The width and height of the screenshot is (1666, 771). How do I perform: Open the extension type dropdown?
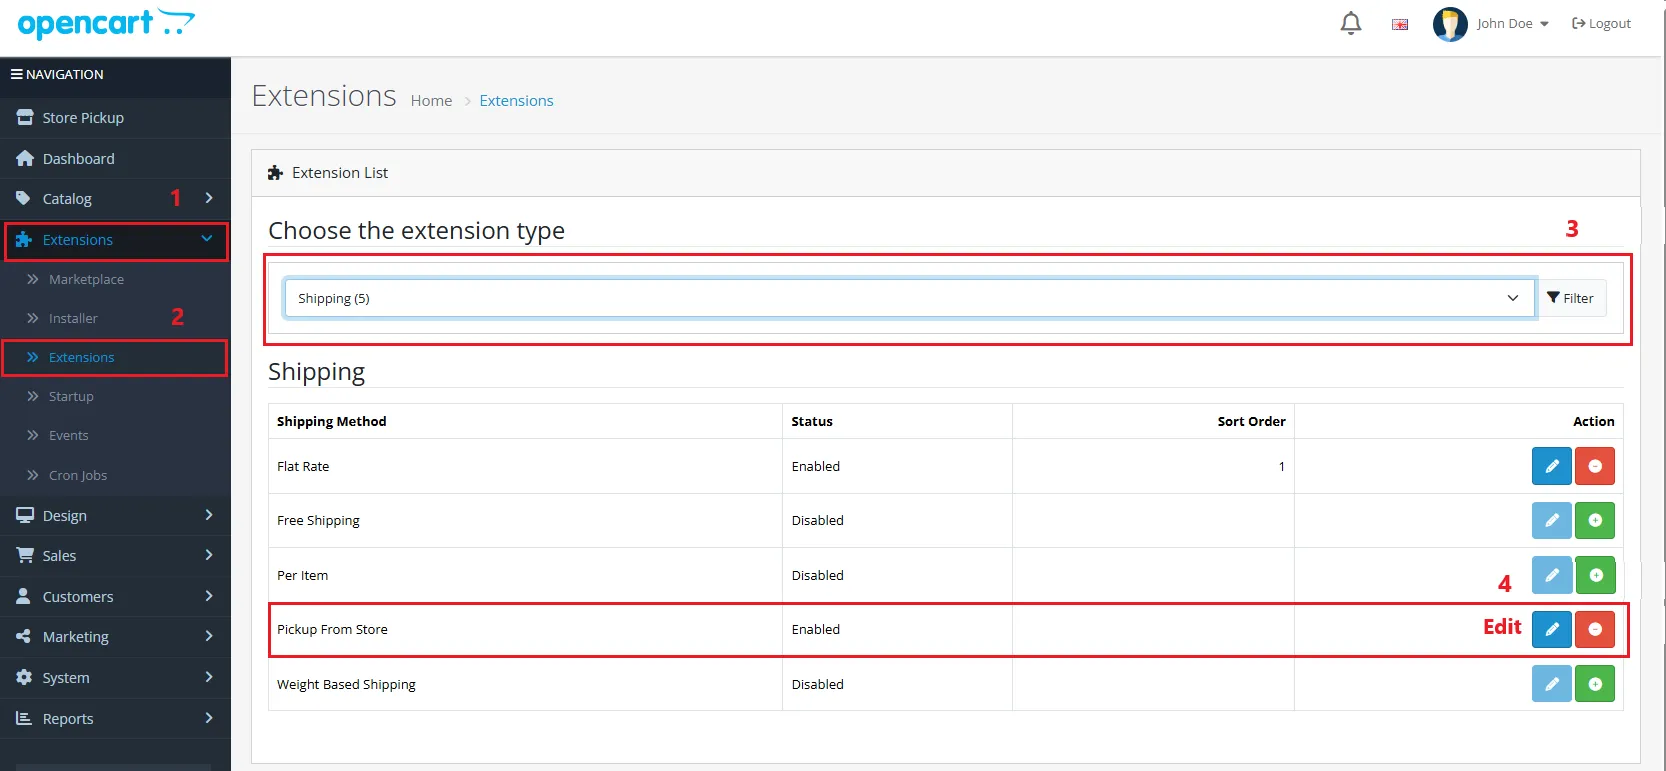pyautogui.click(x=908, y=298)
